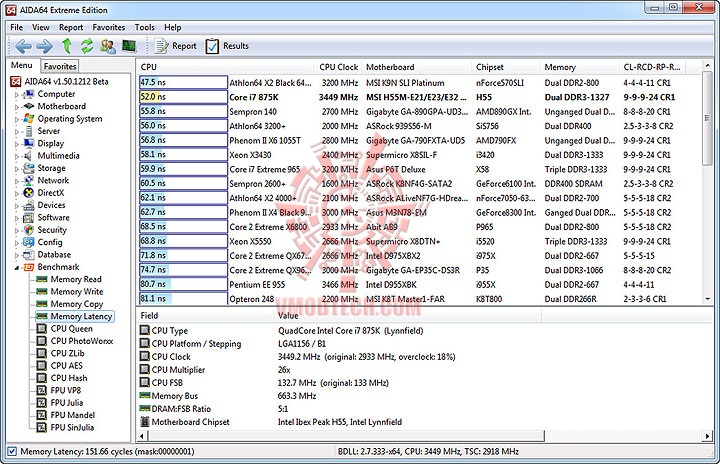Expand the Server tree node
720x464 pixels.
[x=17, y=132]
